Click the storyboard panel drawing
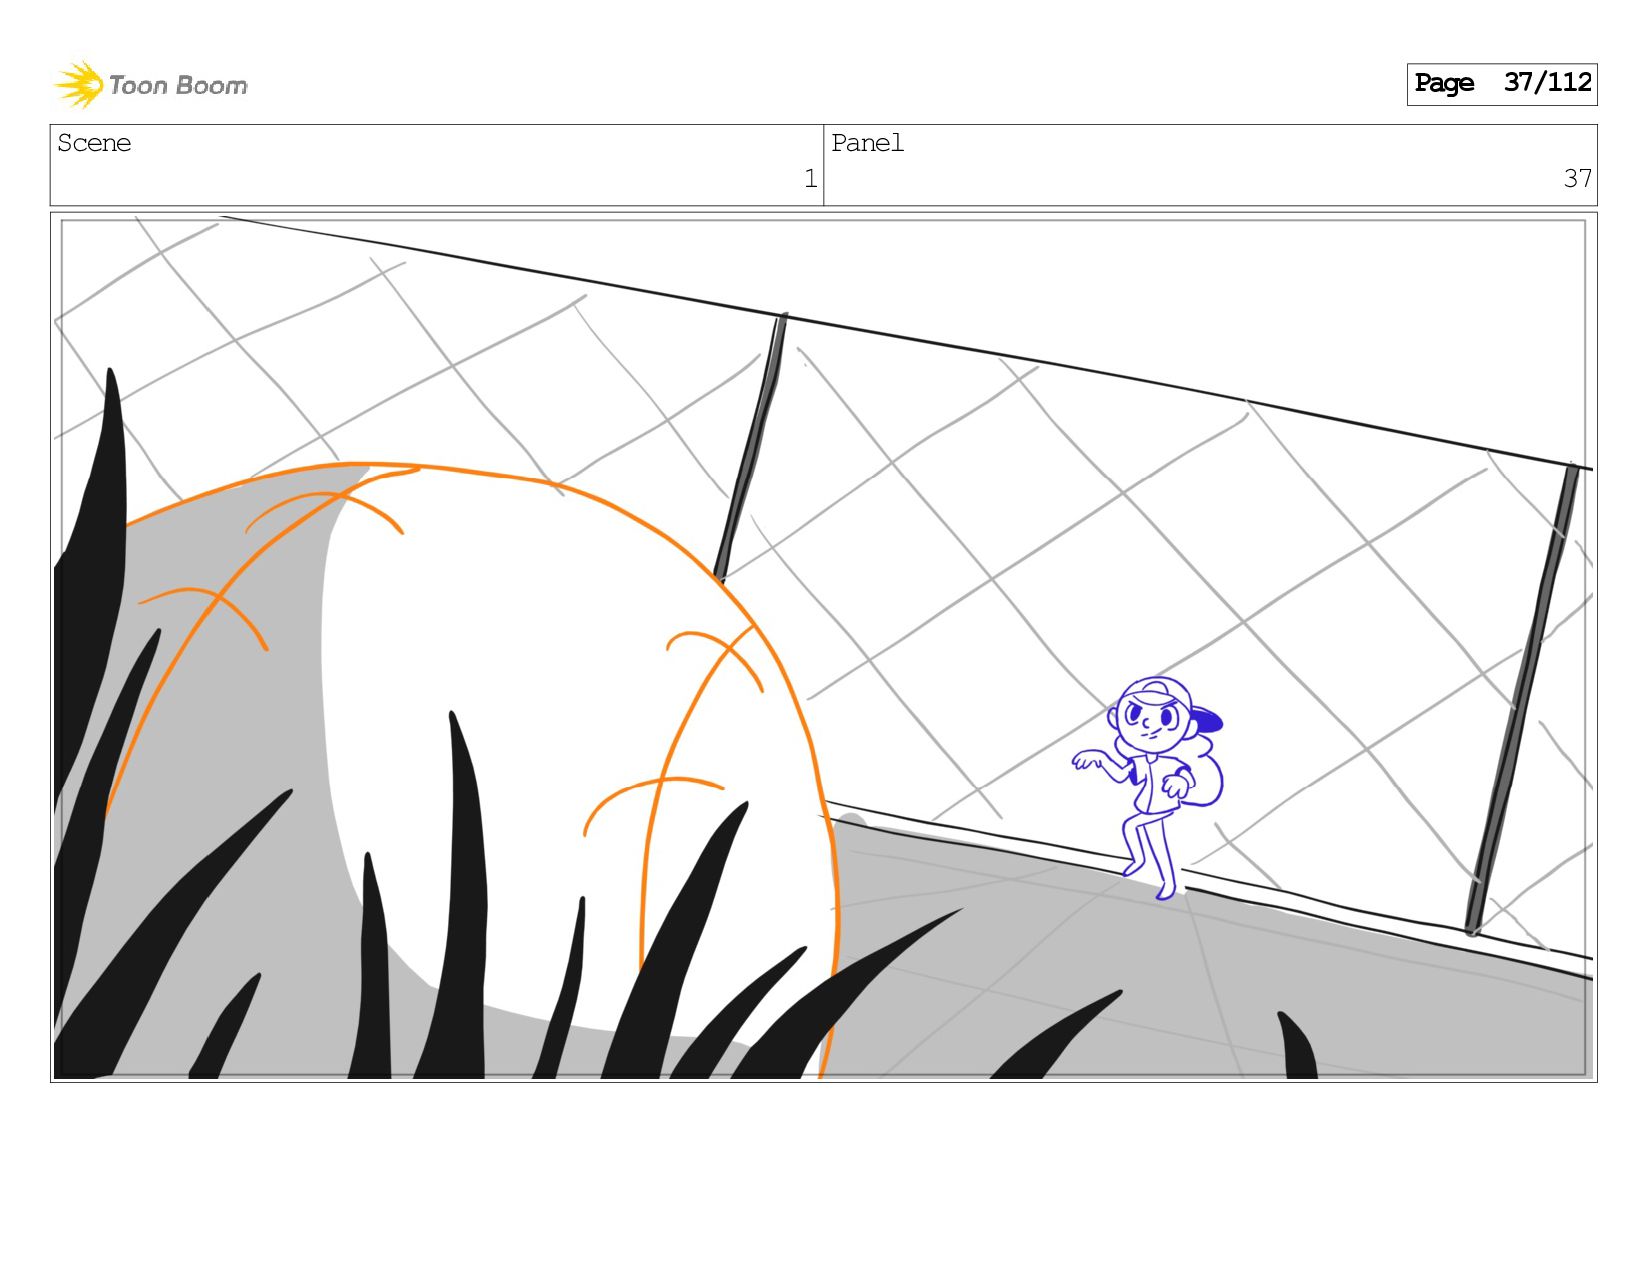1650x1275 pixels. (824, 647)
